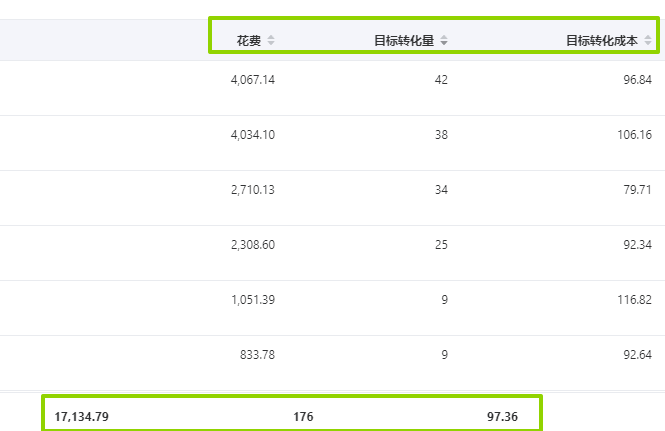Click conversion cost 116.82

point(634,300)
